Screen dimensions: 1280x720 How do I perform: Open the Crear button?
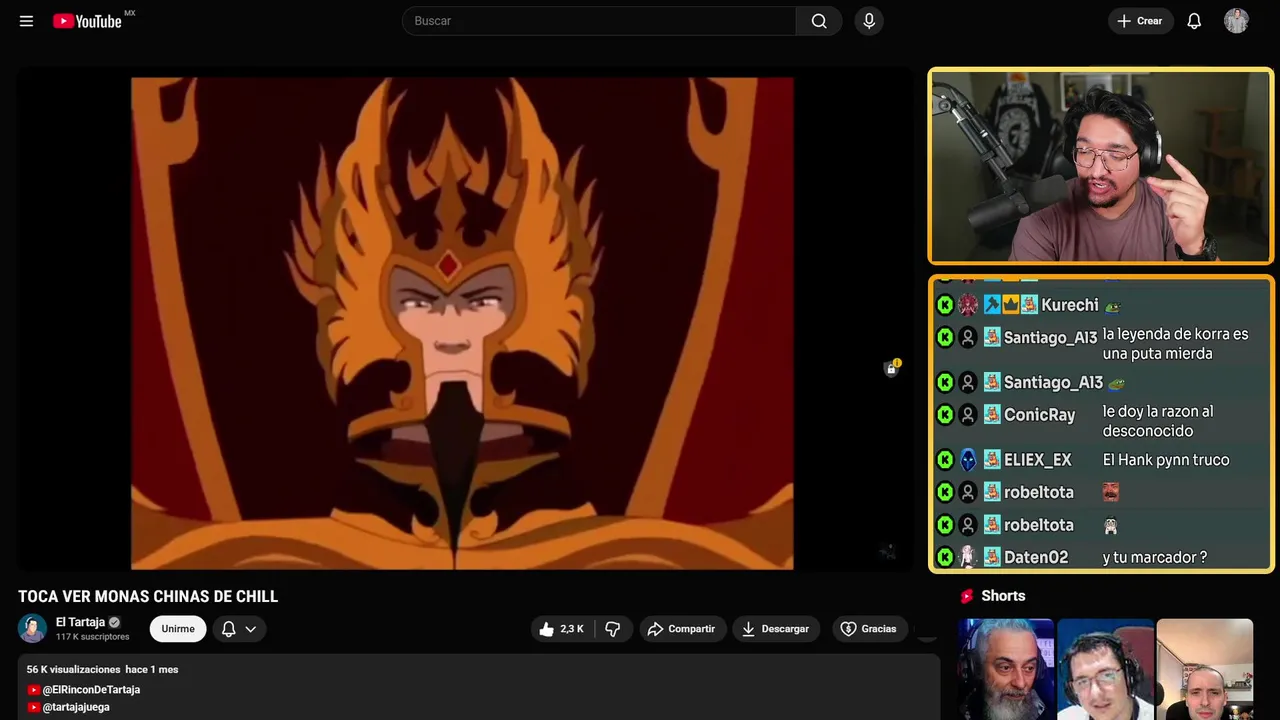point(1140,21)
